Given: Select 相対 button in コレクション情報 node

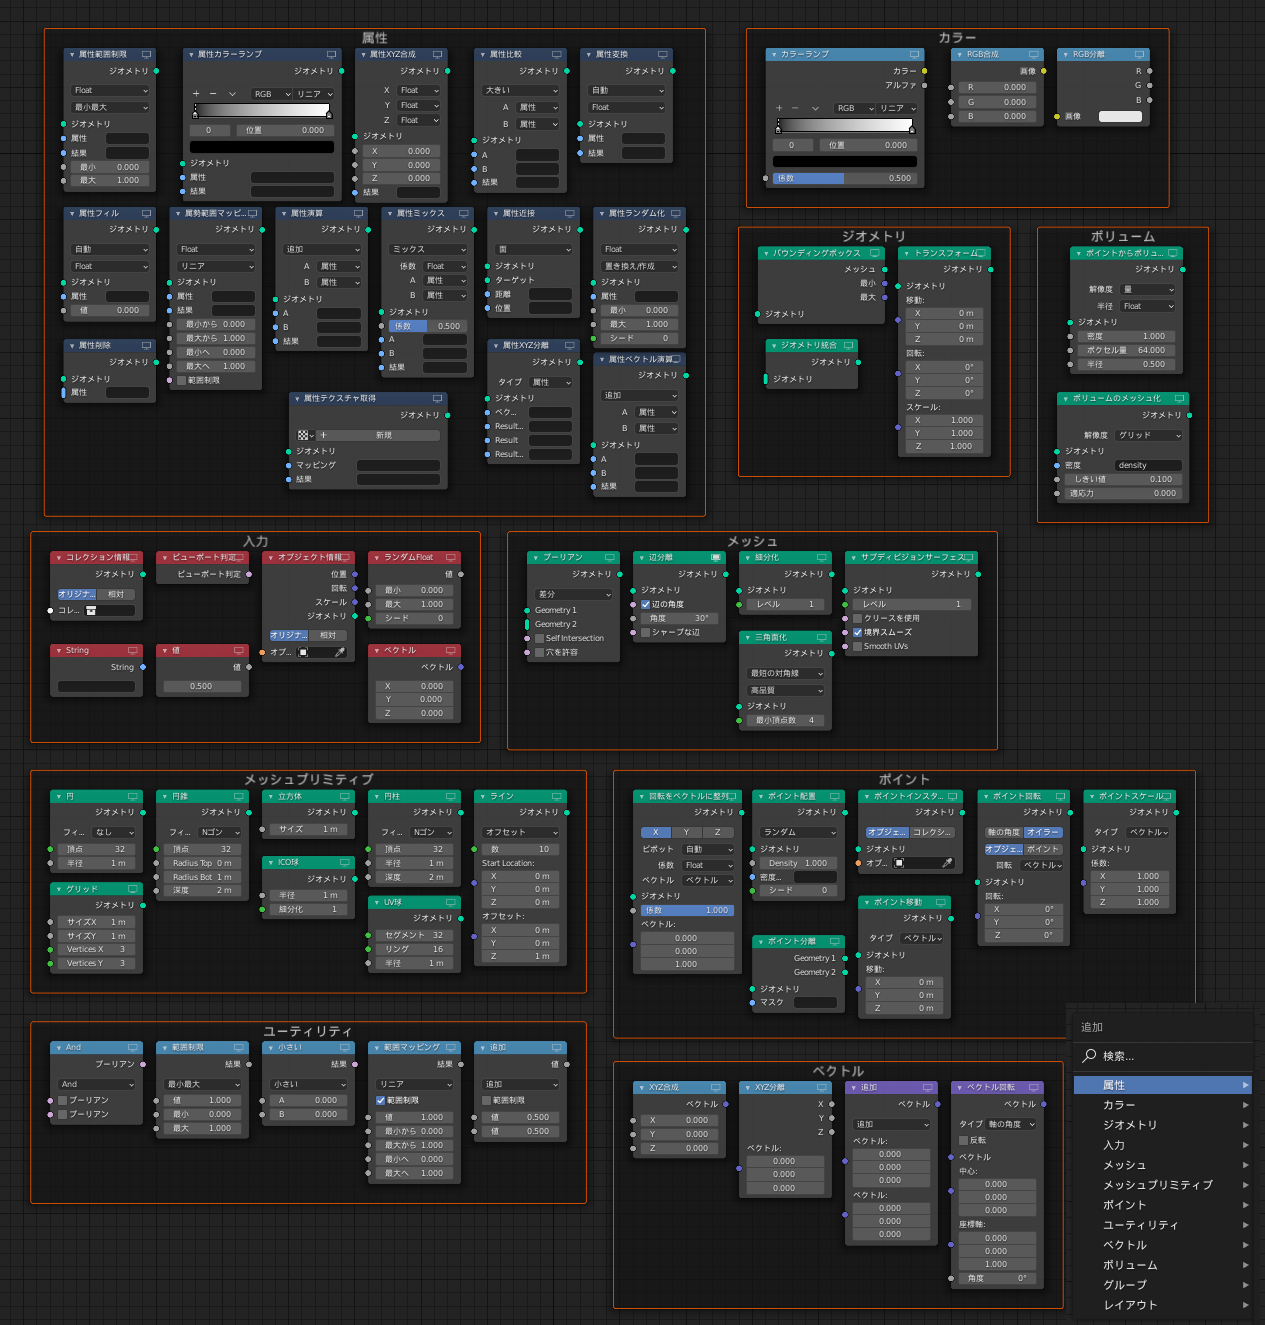Looking at the screenshot, I should click(x=117, y=594).
